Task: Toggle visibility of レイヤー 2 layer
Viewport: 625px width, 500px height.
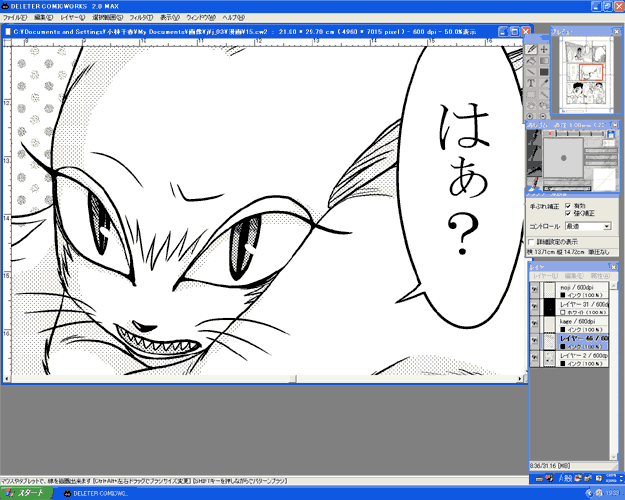Action: click(x=534, y=358)
